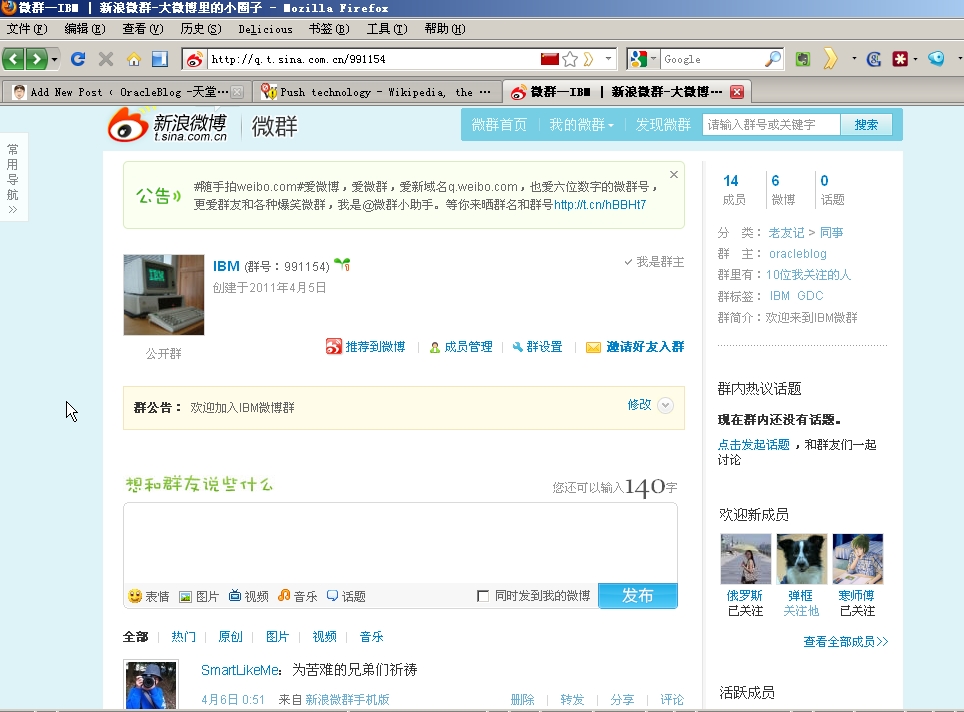
Task: Open the 书签 menu
Action: click(329, 29)
